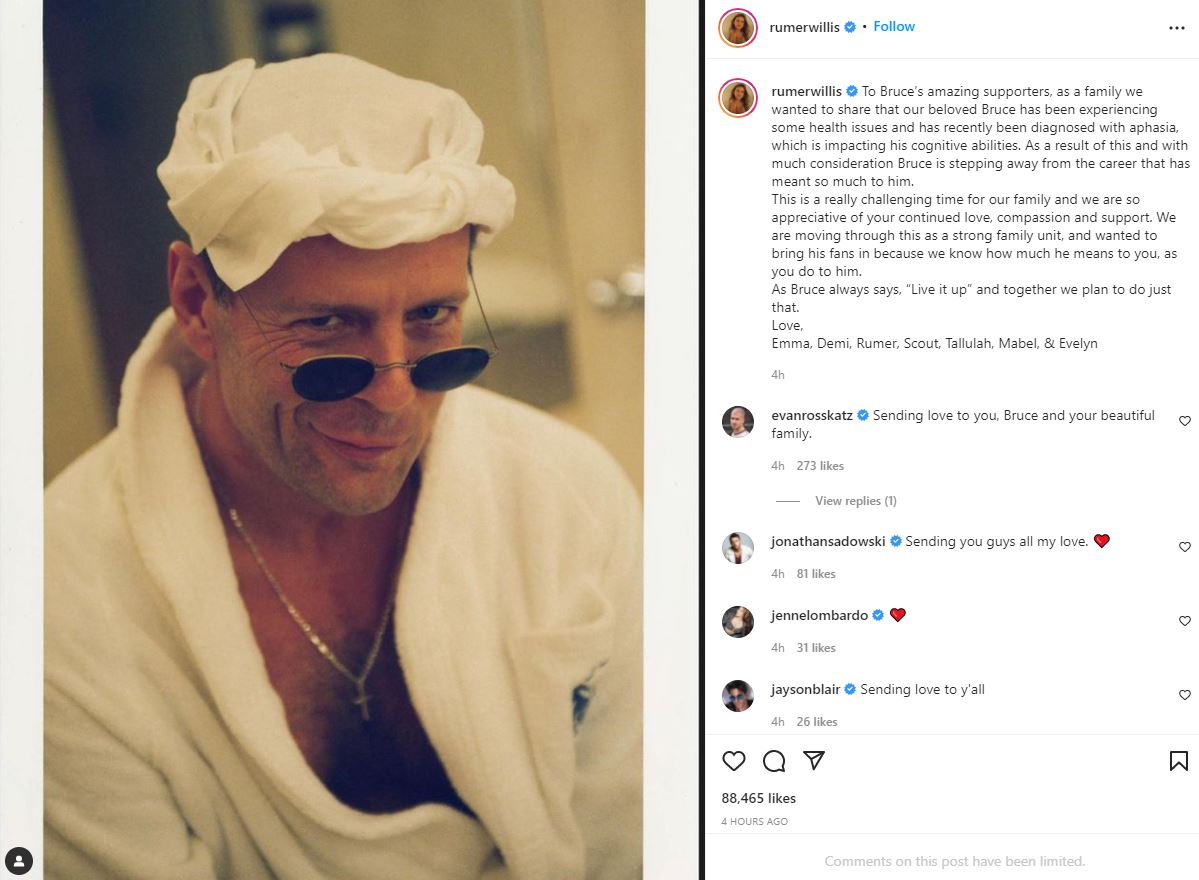
Task: Open the comment bubble icon
Action: click(x=774, y=761)
